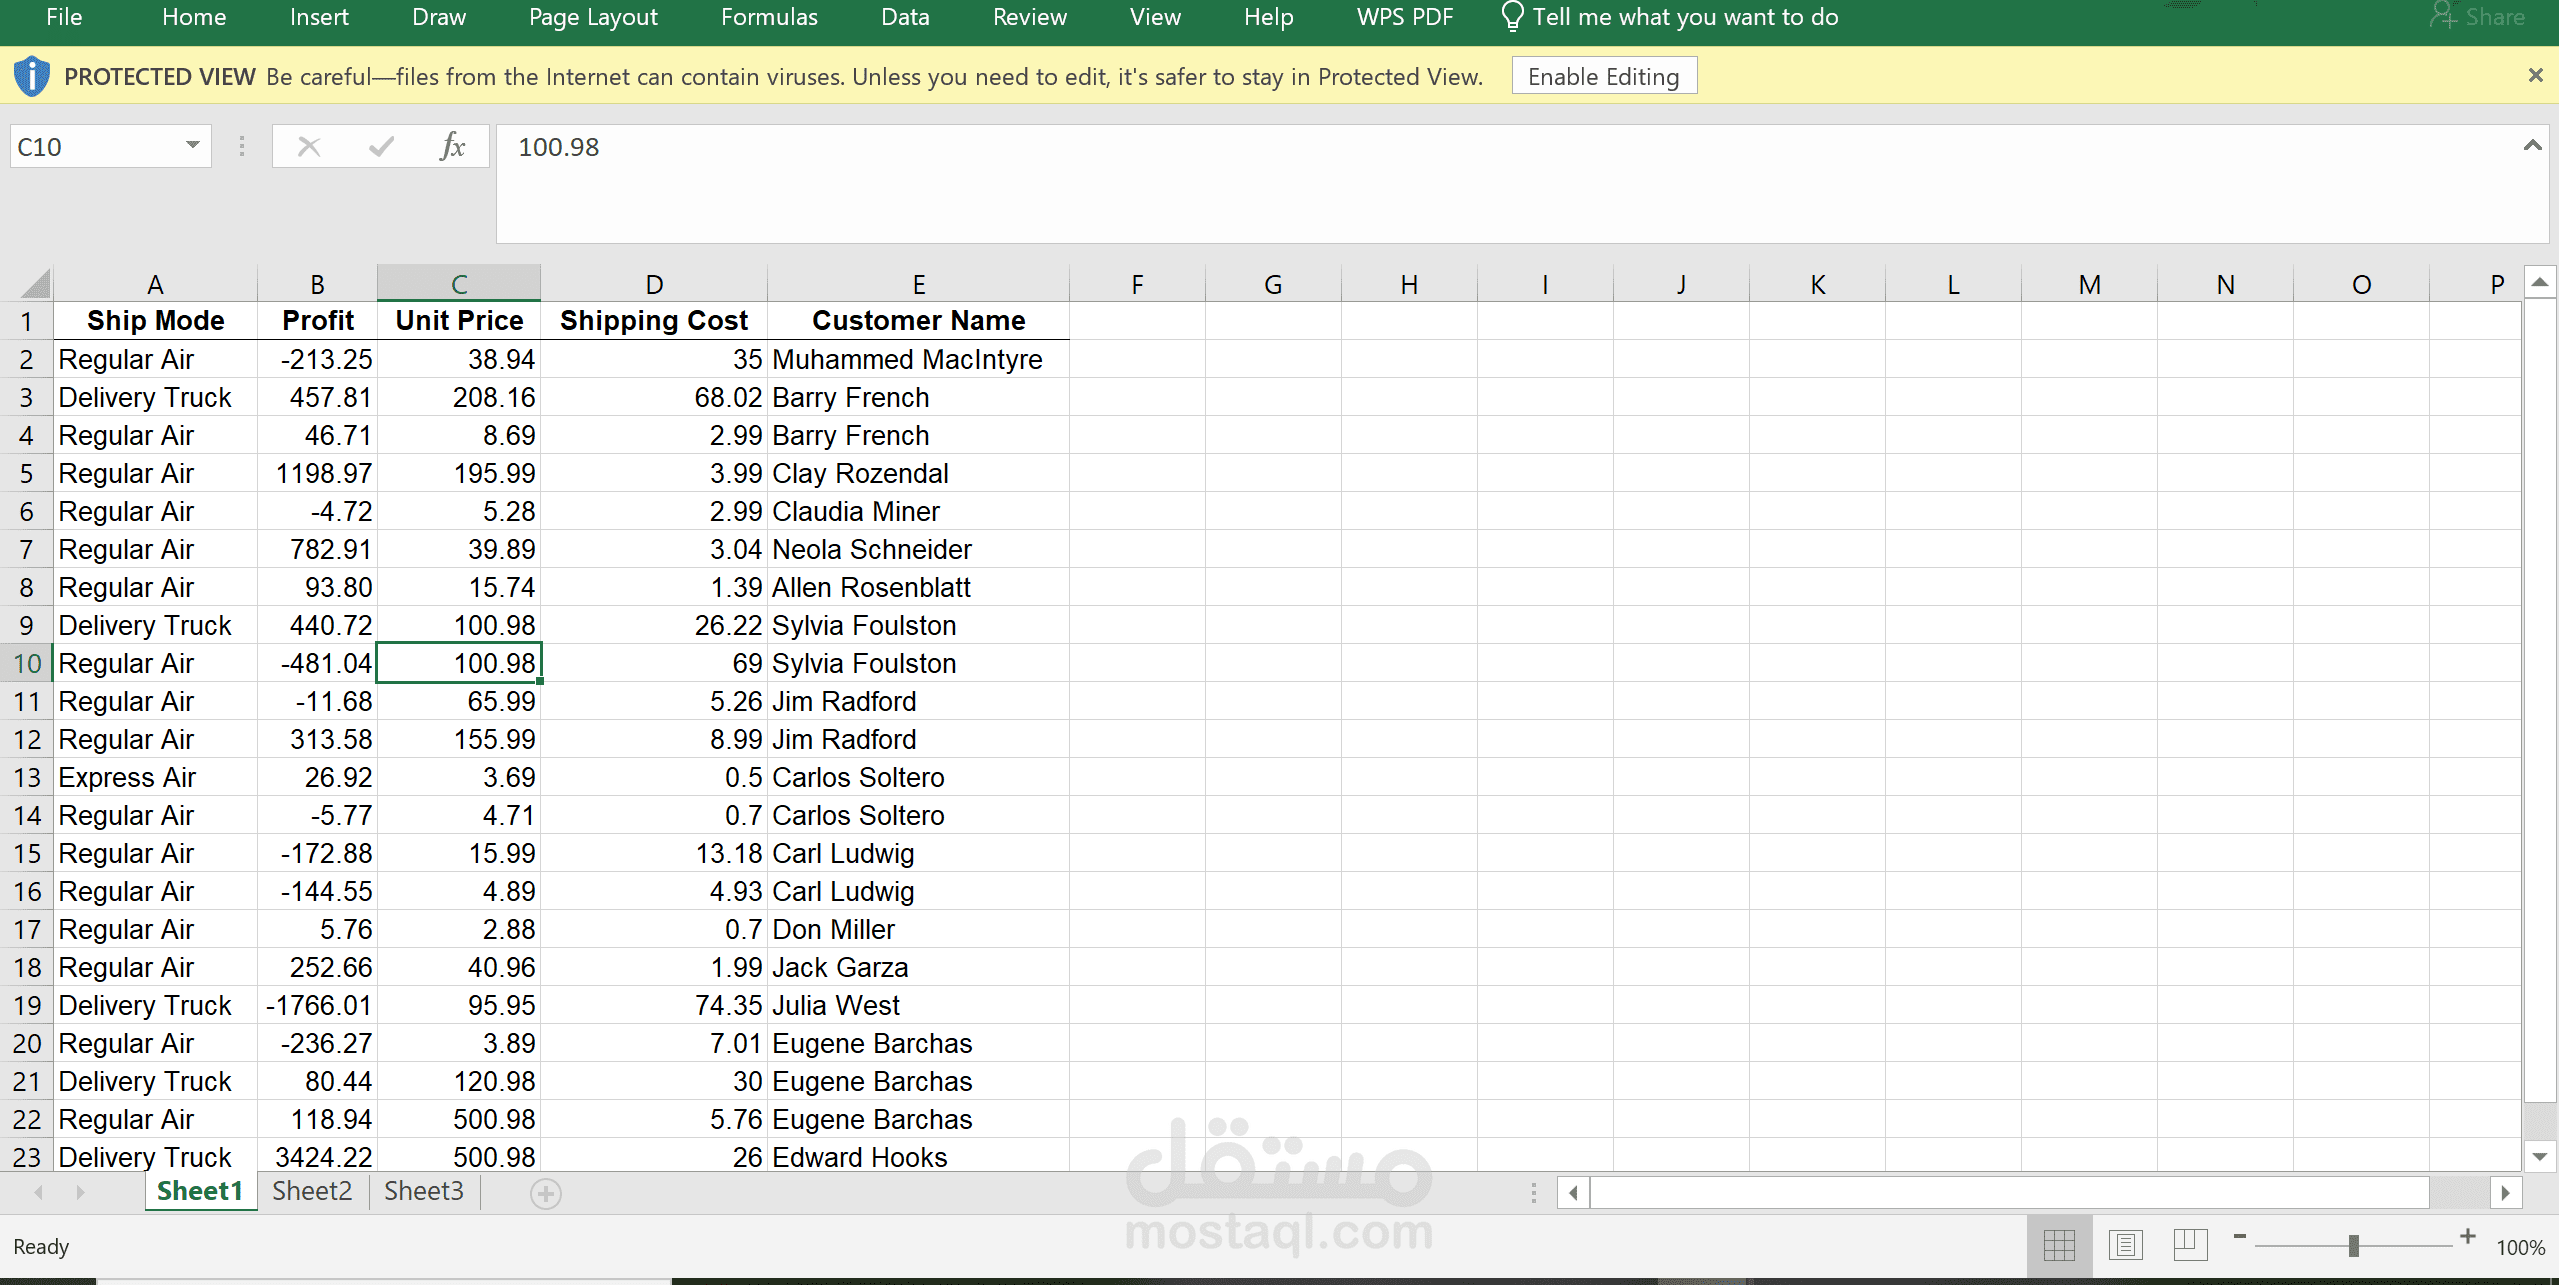Add a new sheet with plus icon
Viewport: 2559px width, 1285px height.
point(545,1193)
